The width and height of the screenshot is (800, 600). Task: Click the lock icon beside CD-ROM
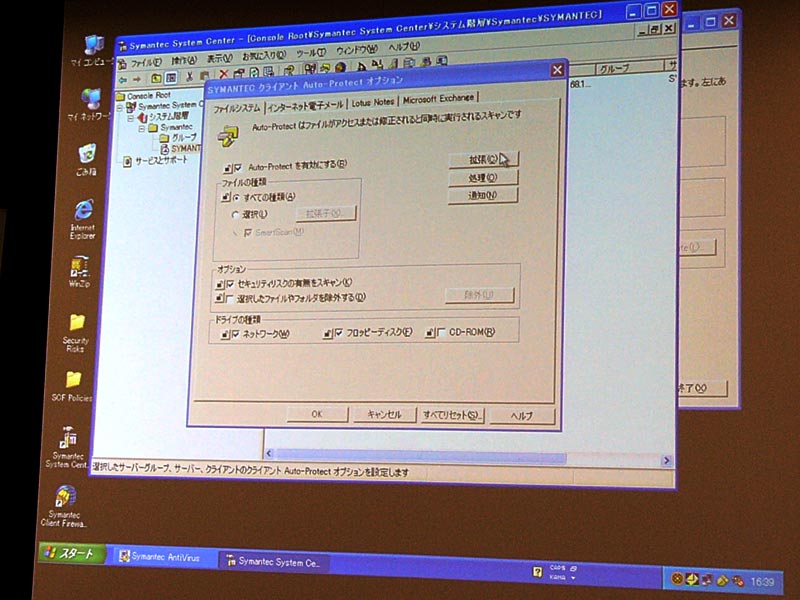point(430,333)
